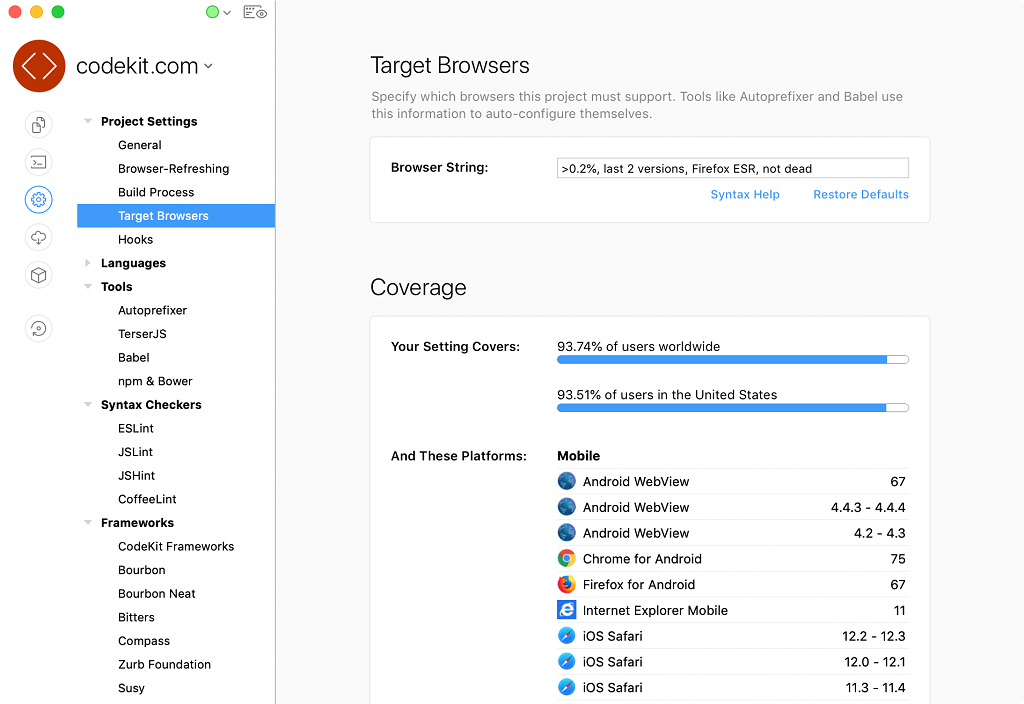
Task: Click the United States coverage bar
Action: pyautogui.click(x=732, y=408)
